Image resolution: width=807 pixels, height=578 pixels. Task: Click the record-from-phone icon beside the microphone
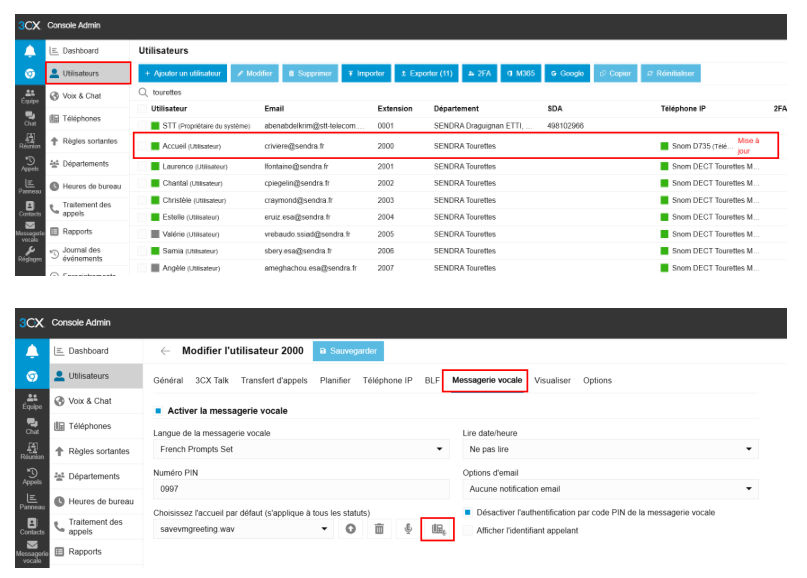pos(437,529)
